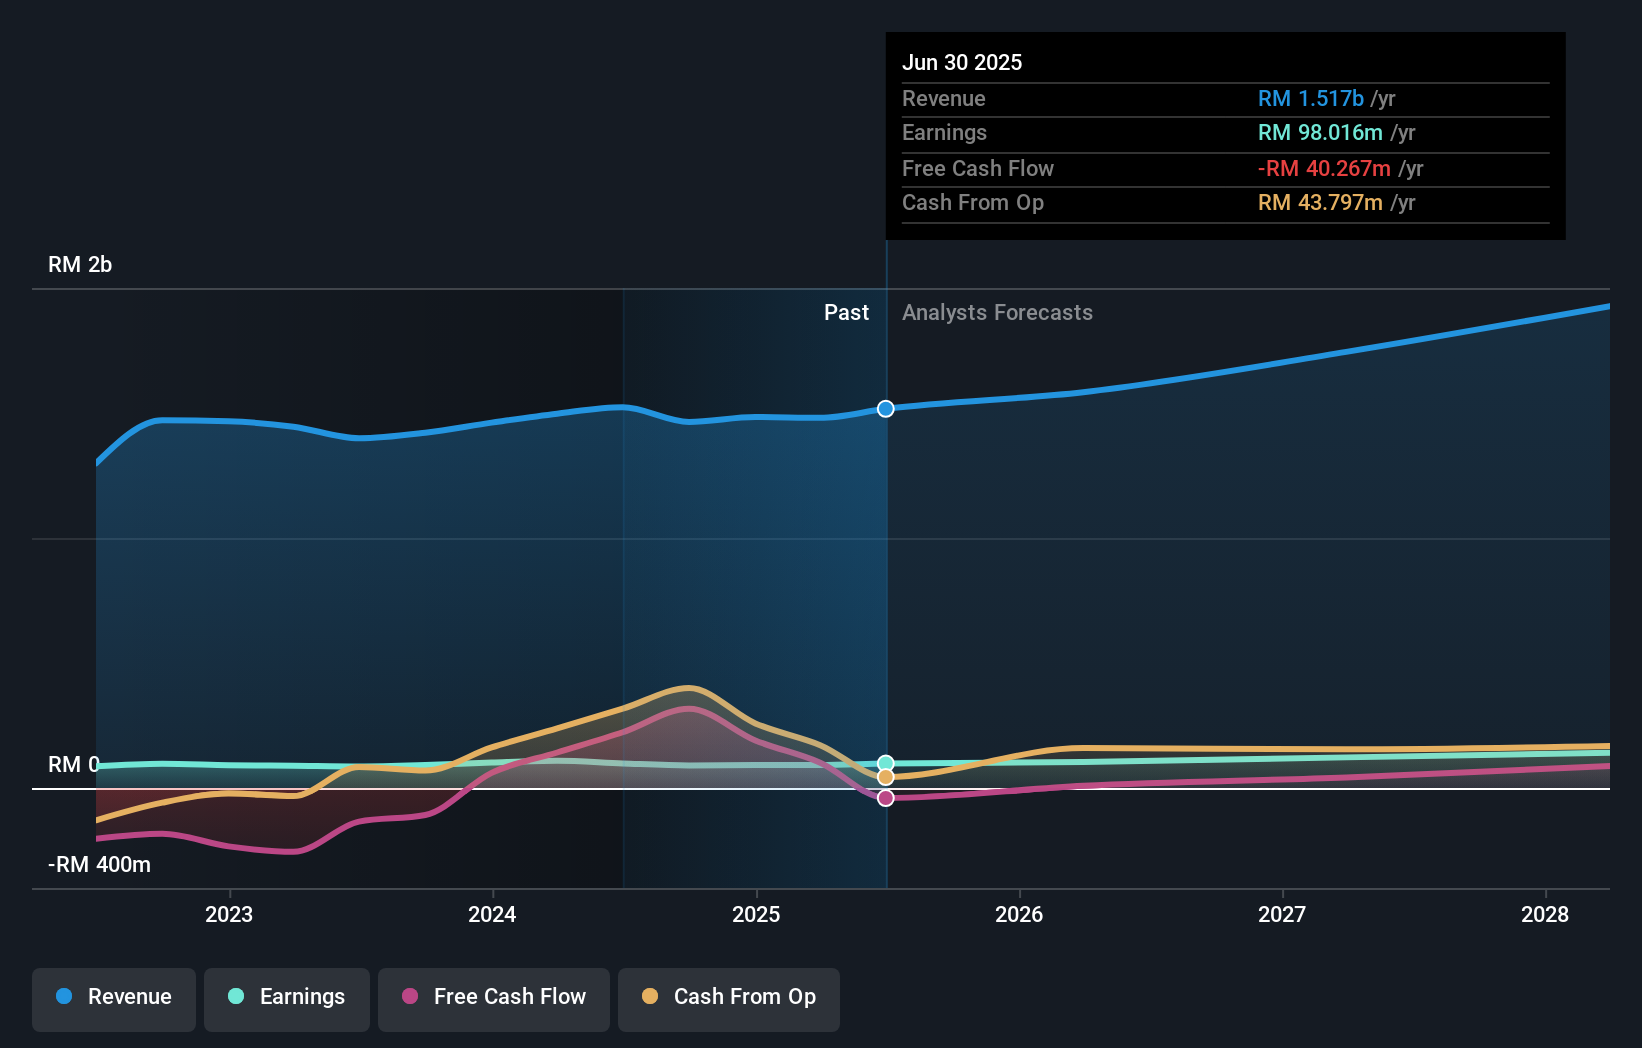Click the Free Cash Flow legend button

494,998
